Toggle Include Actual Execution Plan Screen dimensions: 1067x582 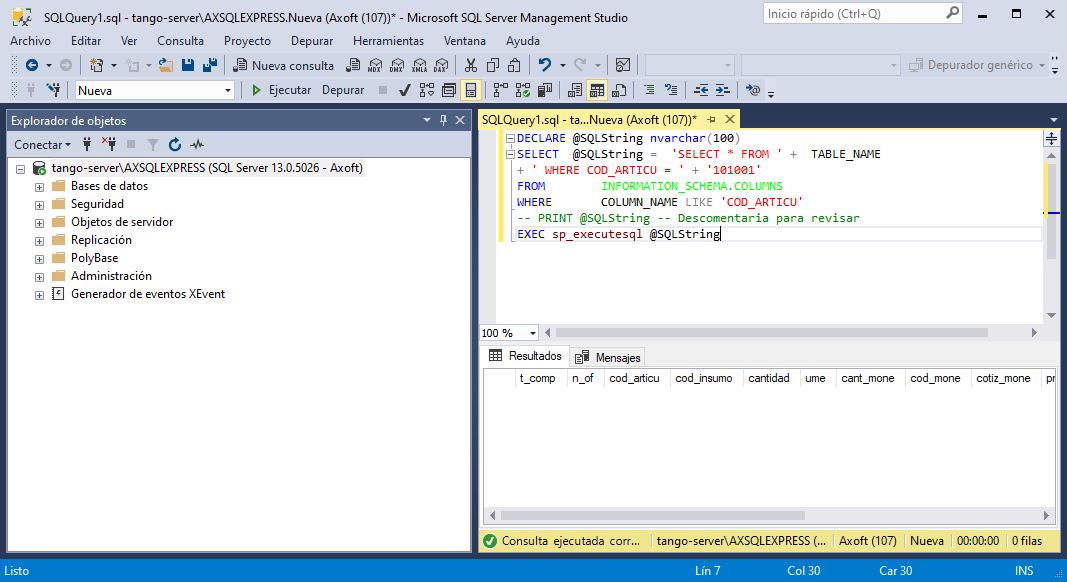coord(500,90)
